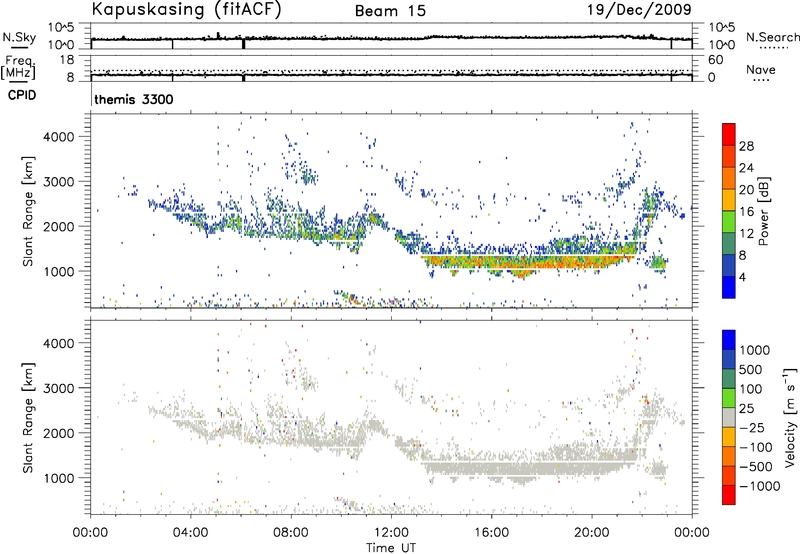Click the themis 3300 CPID text
This screenshot has width=800, height=554.
pyautogui.click(x=134, y=99)
